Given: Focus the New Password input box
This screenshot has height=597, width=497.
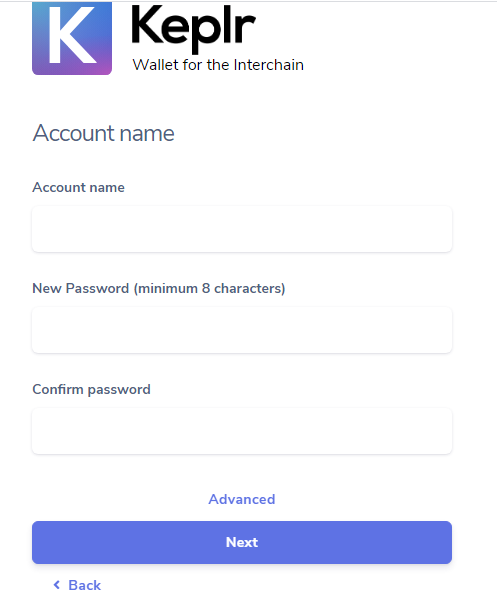Looking at the screenshot, I should pos(242,330).
